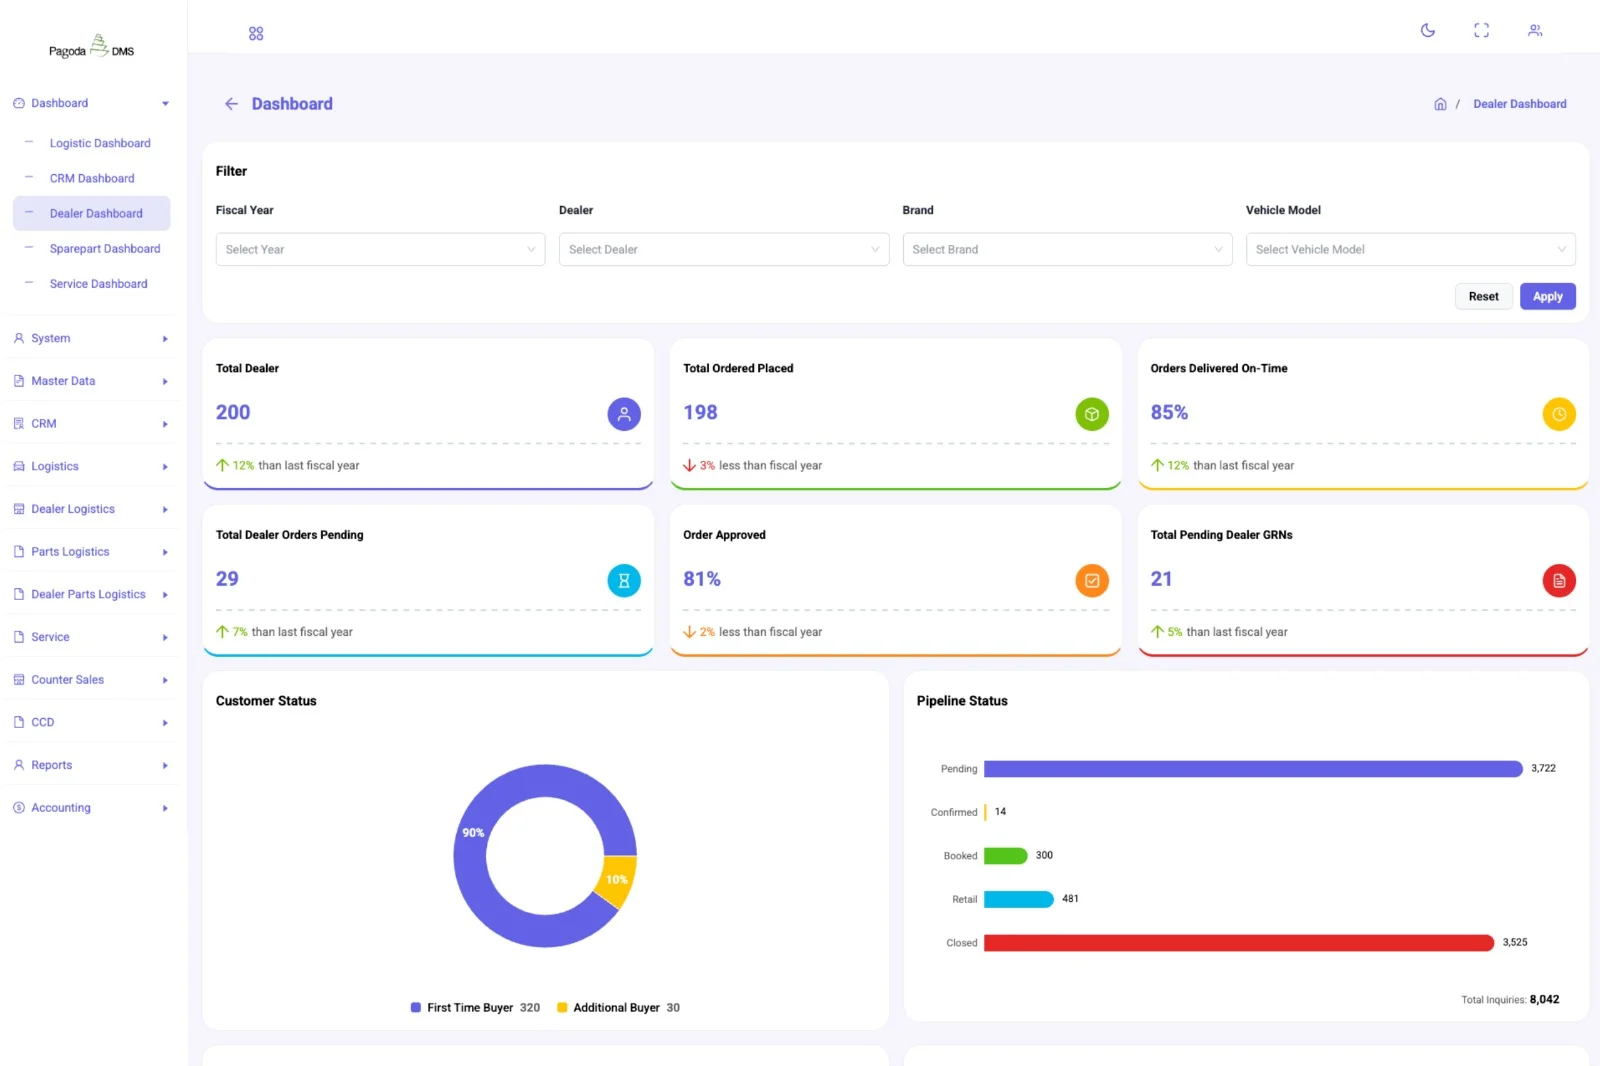Click the Total Dealer purple user icon

624,414
